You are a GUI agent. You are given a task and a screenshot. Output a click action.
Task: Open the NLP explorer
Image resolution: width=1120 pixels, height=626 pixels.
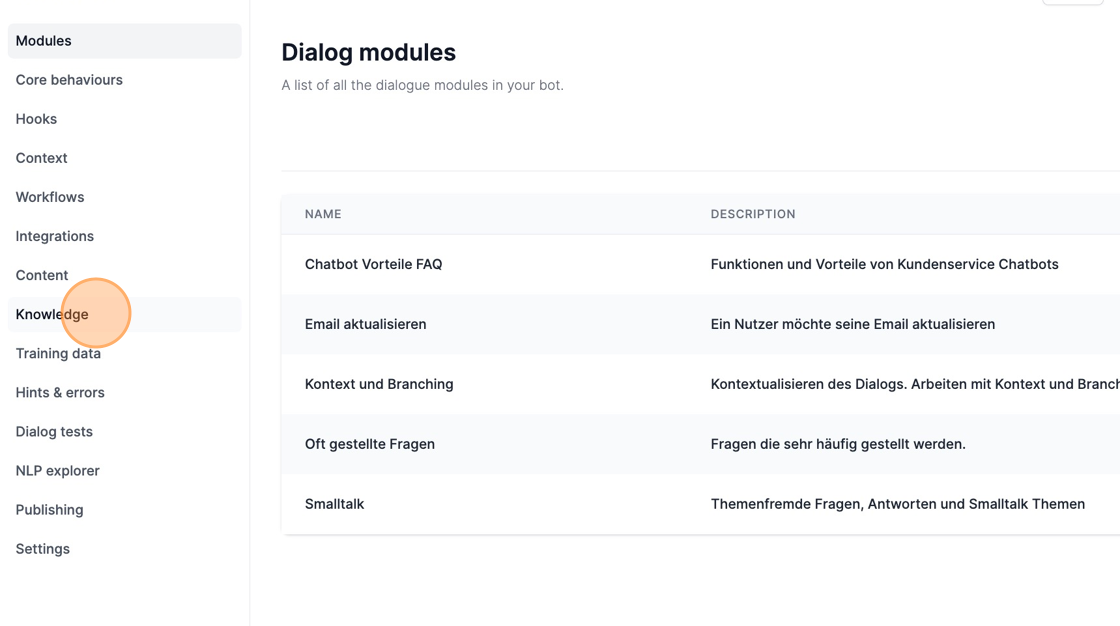coord(124,470)
